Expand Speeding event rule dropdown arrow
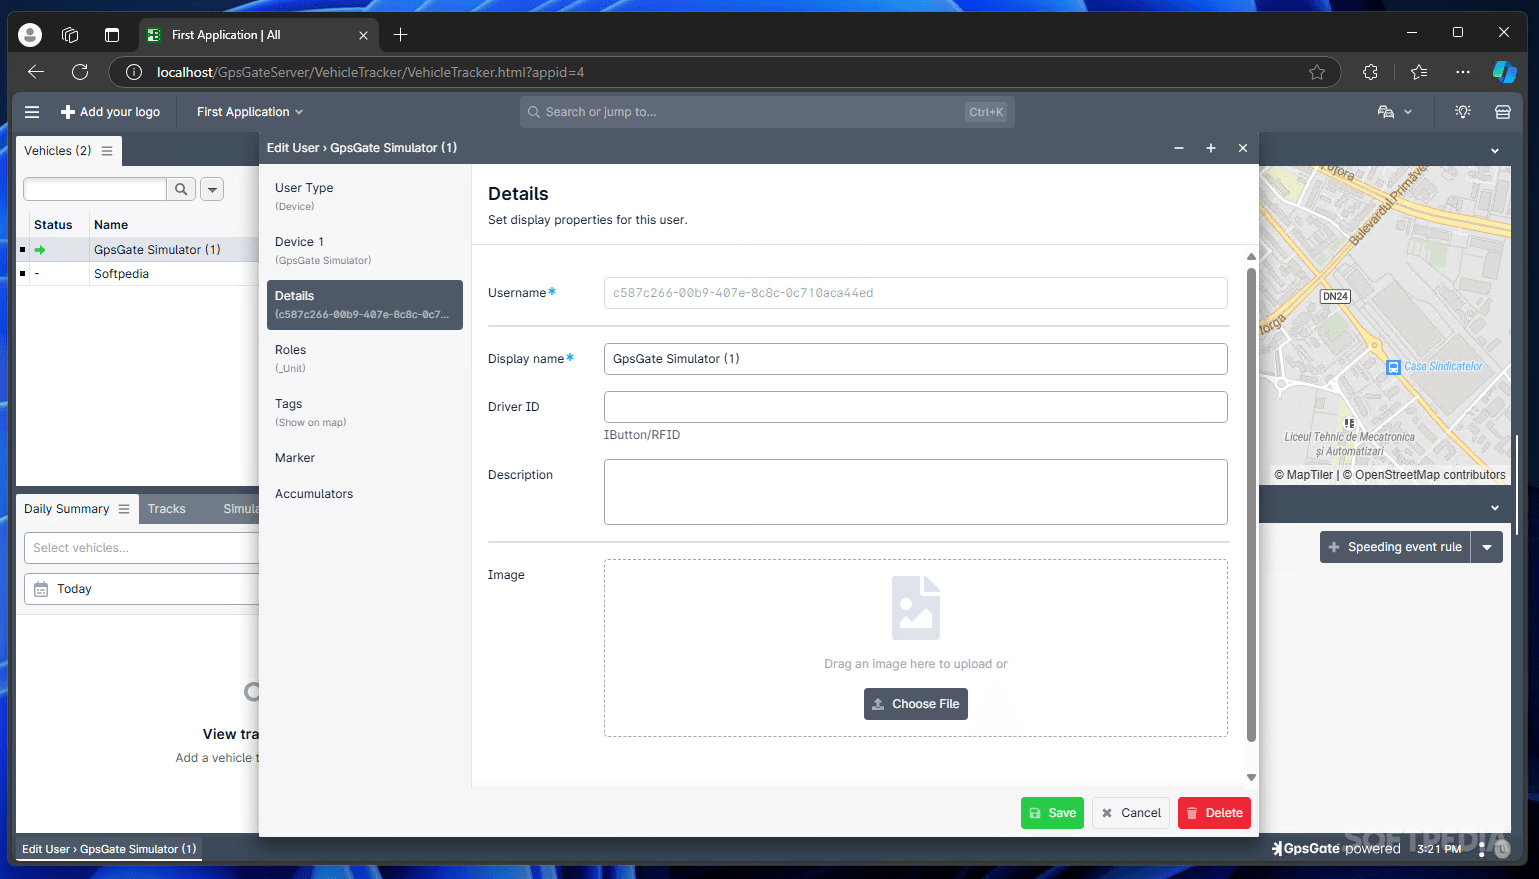The height and width of the screenshot is (879, 1539). point(1487,547)
